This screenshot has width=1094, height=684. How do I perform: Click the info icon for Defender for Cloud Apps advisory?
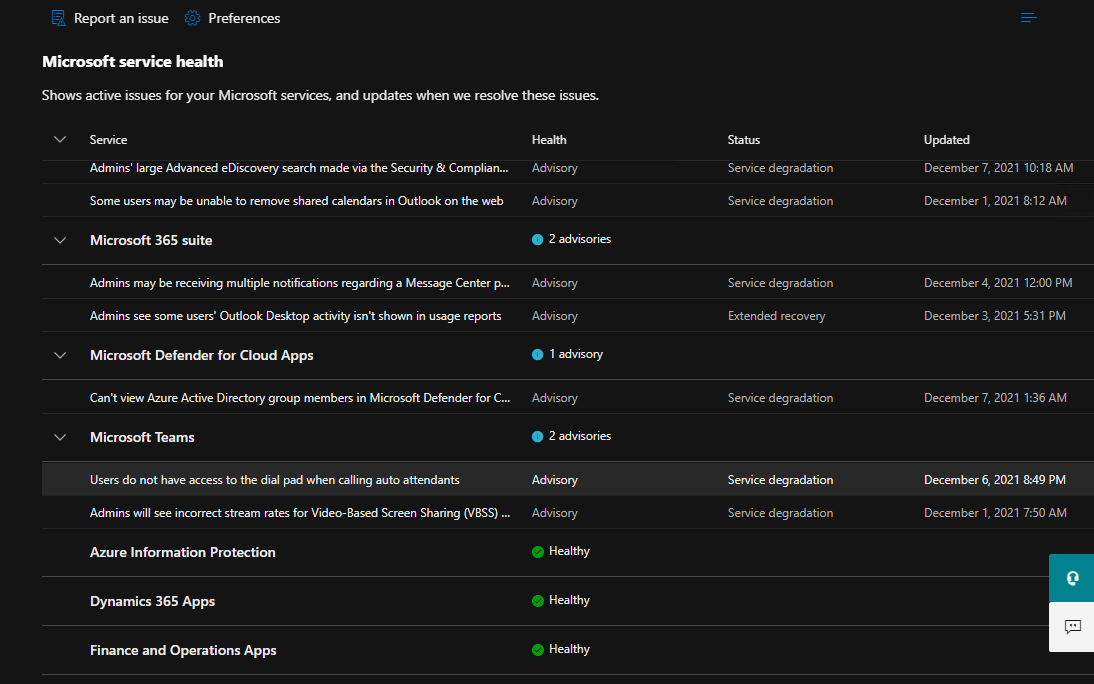538,355
